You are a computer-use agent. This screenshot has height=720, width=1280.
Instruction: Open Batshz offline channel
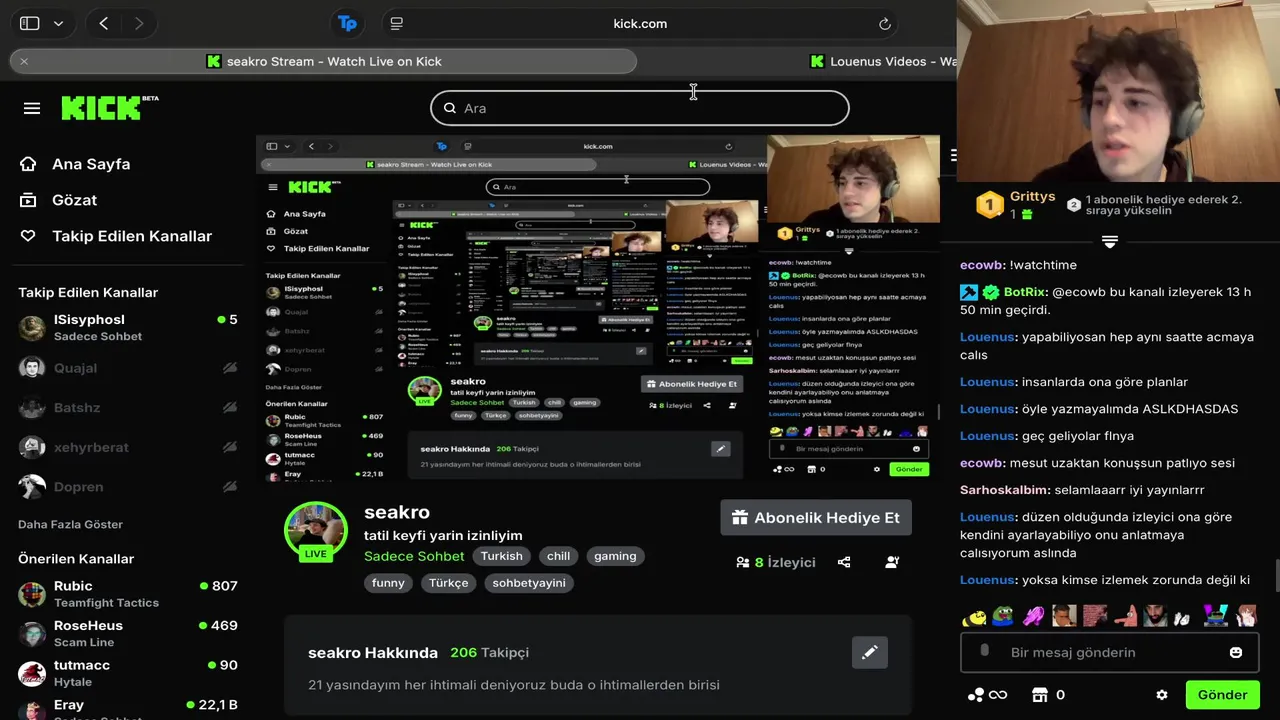click(127, 408)
